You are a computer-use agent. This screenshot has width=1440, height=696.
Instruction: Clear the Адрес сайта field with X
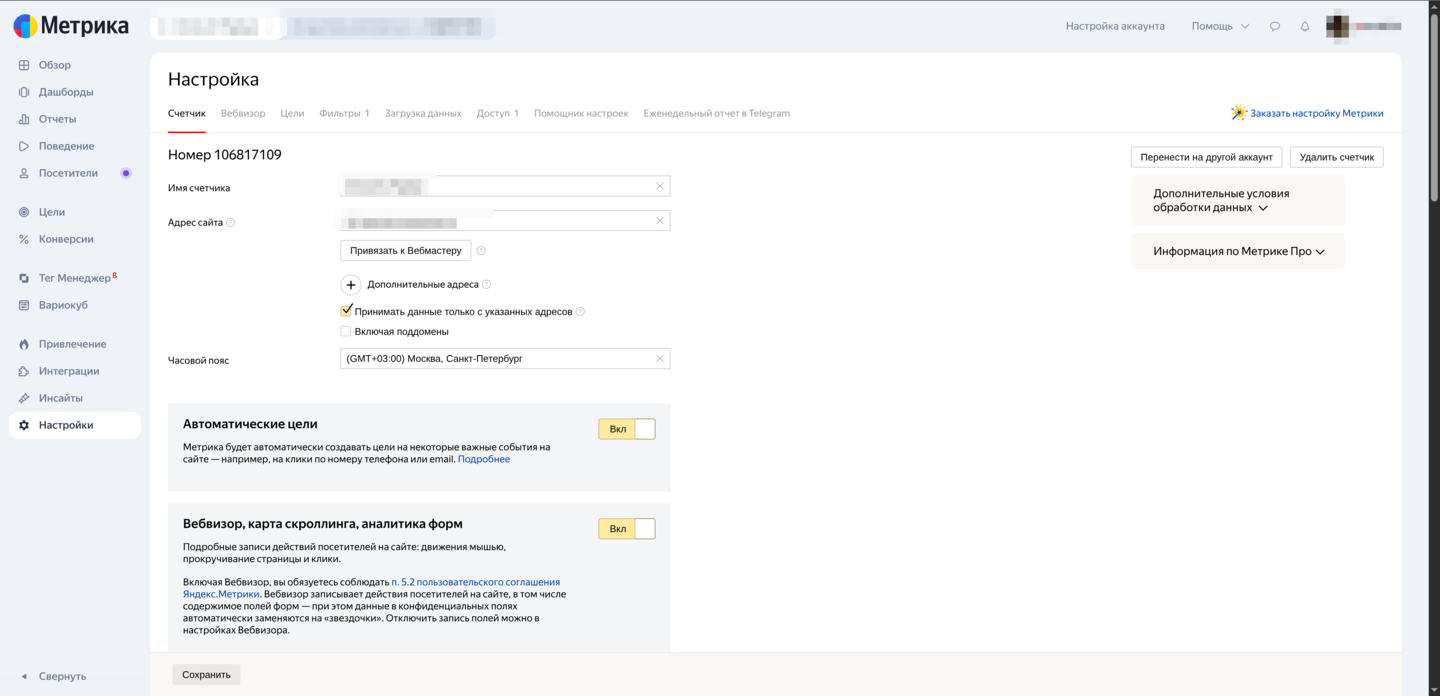659,221
